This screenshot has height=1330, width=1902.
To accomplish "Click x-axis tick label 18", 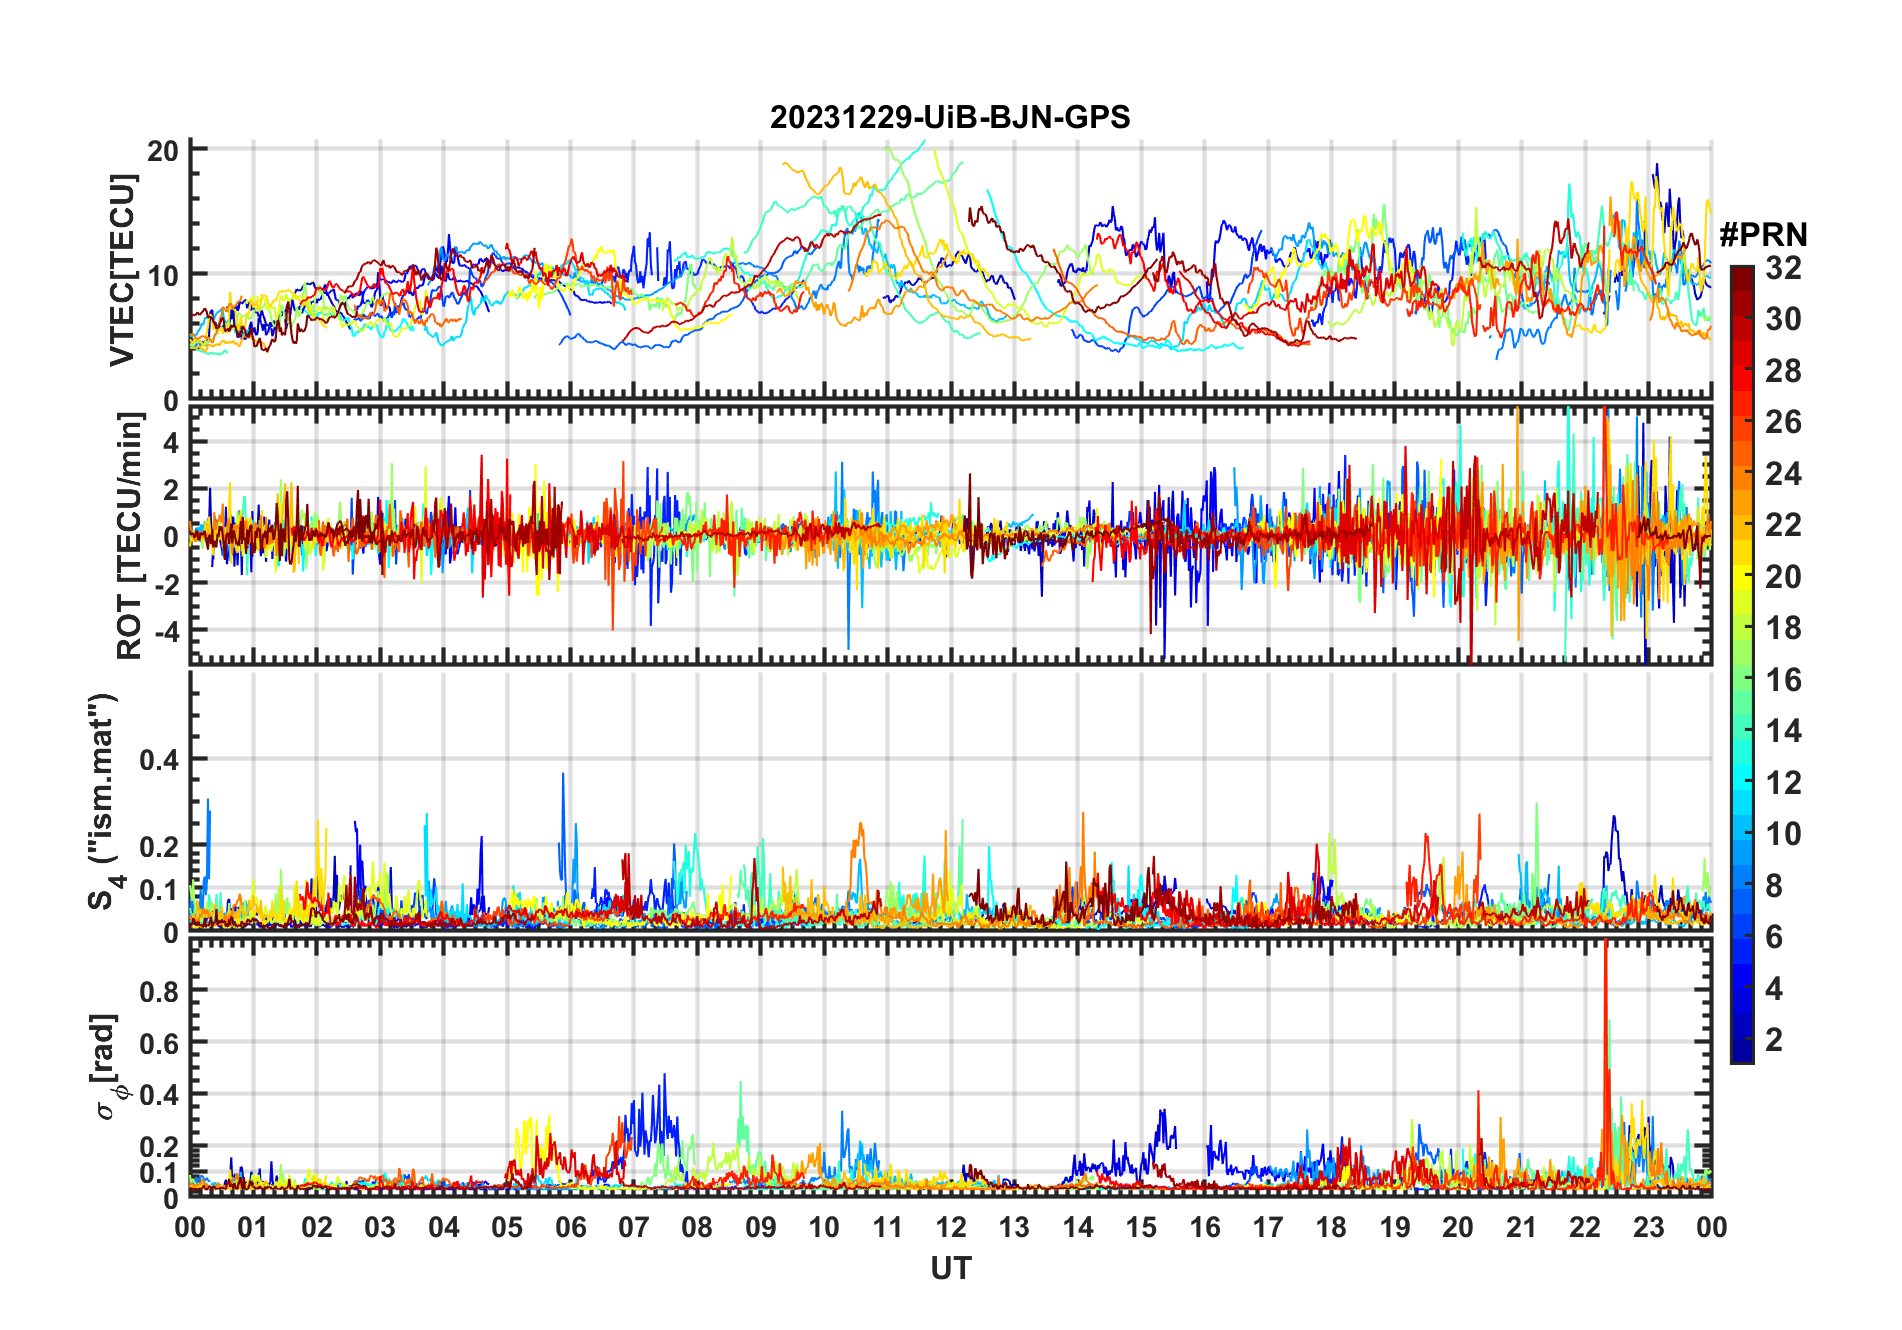I will (1331, 1227).
